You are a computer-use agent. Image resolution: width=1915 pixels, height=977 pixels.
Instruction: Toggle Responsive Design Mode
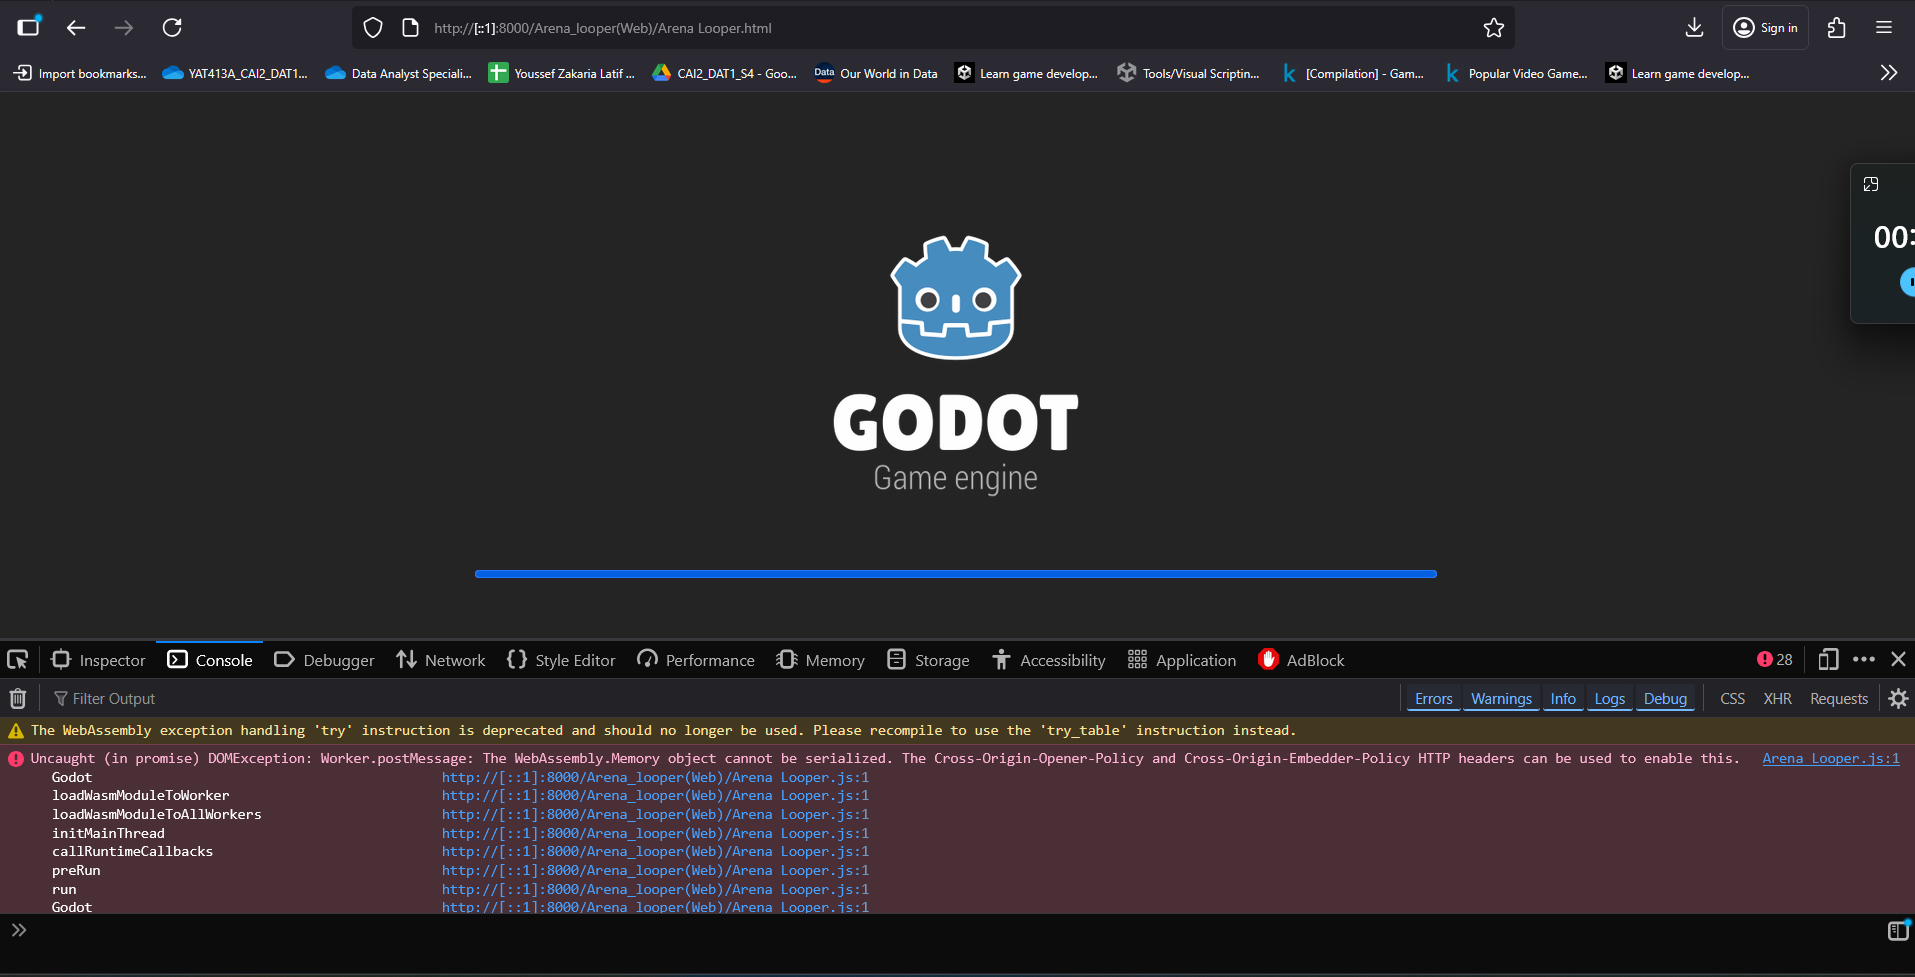point(1828,660)
